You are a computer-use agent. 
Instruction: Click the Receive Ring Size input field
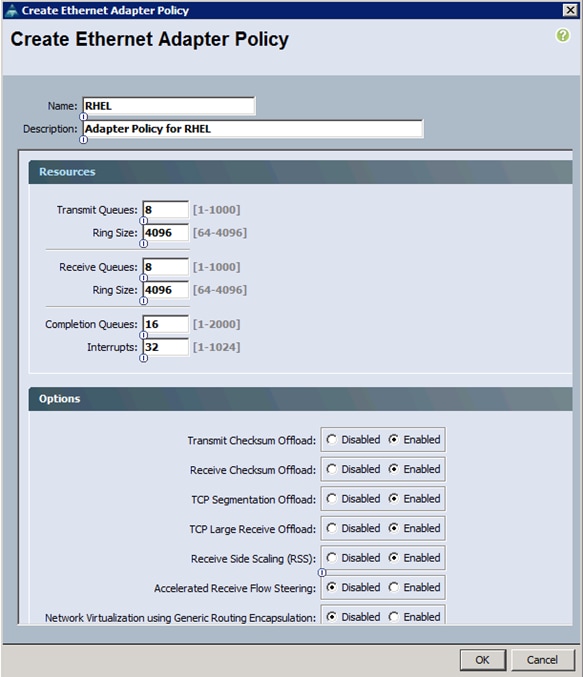(165, 290)
